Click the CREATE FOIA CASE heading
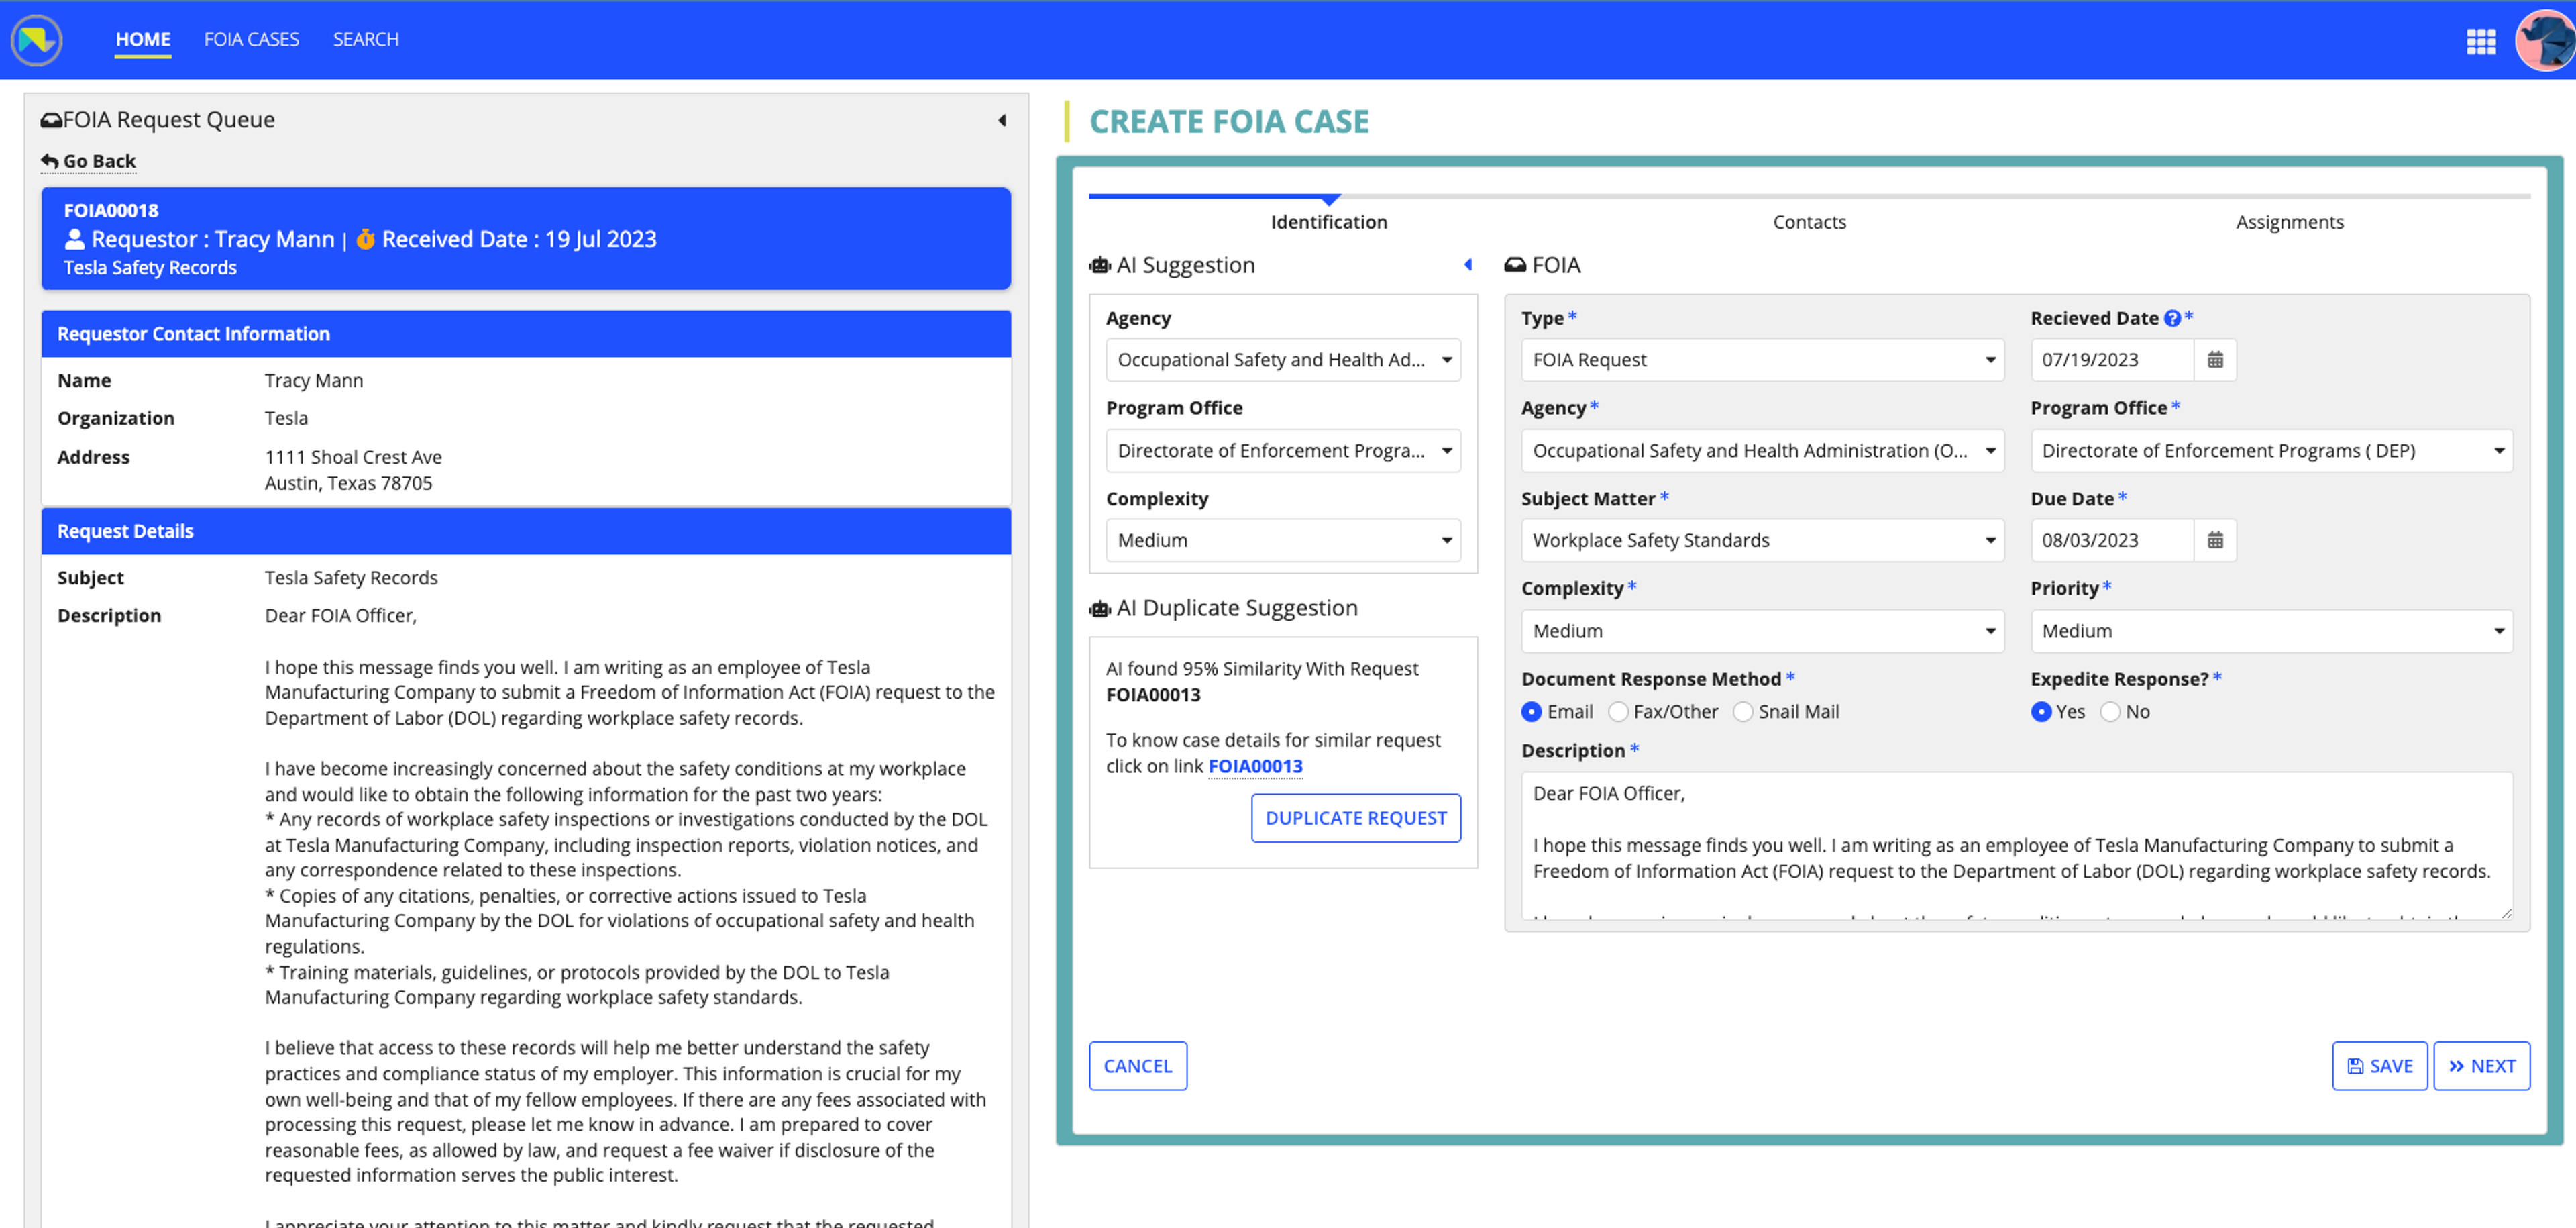The height and width of the screenshot is (1228, 2576). pos(1229,122)
